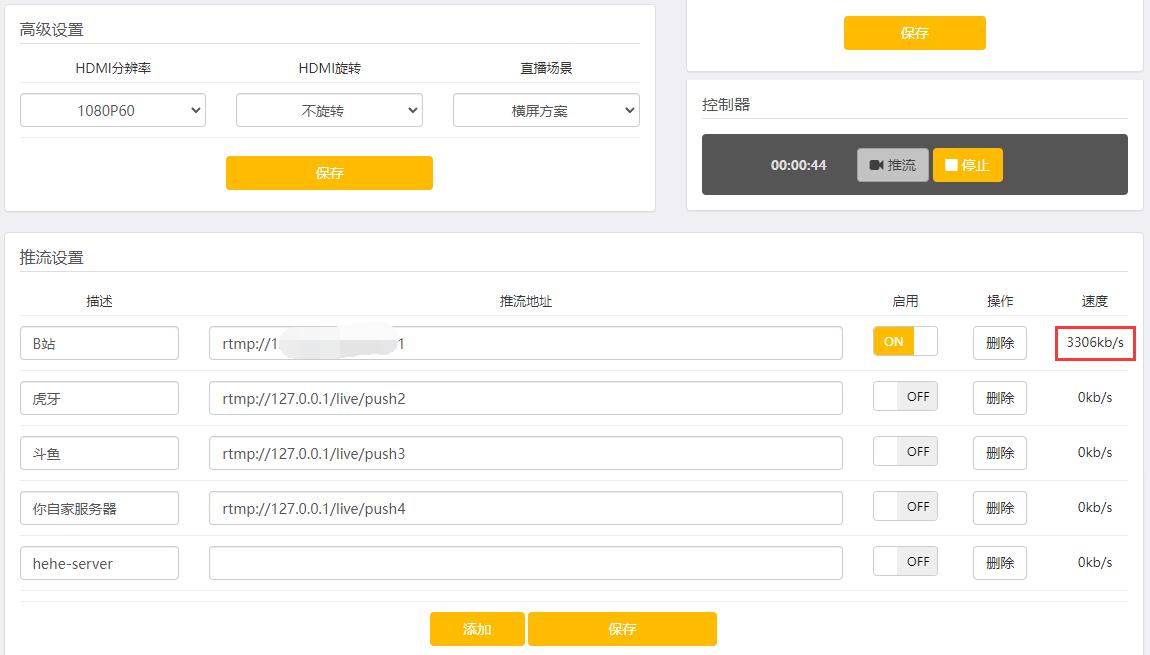Click the 添加 button
1150x655 pixels.
pos(477,629)
